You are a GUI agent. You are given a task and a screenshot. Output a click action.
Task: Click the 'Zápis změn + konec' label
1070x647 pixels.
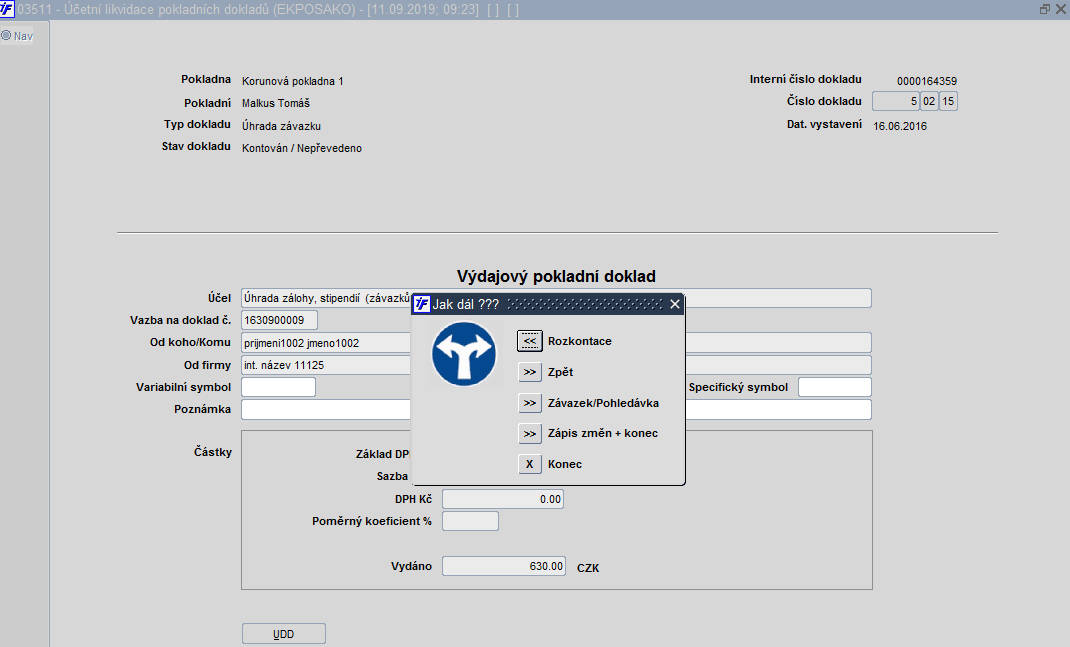point(603,433)
